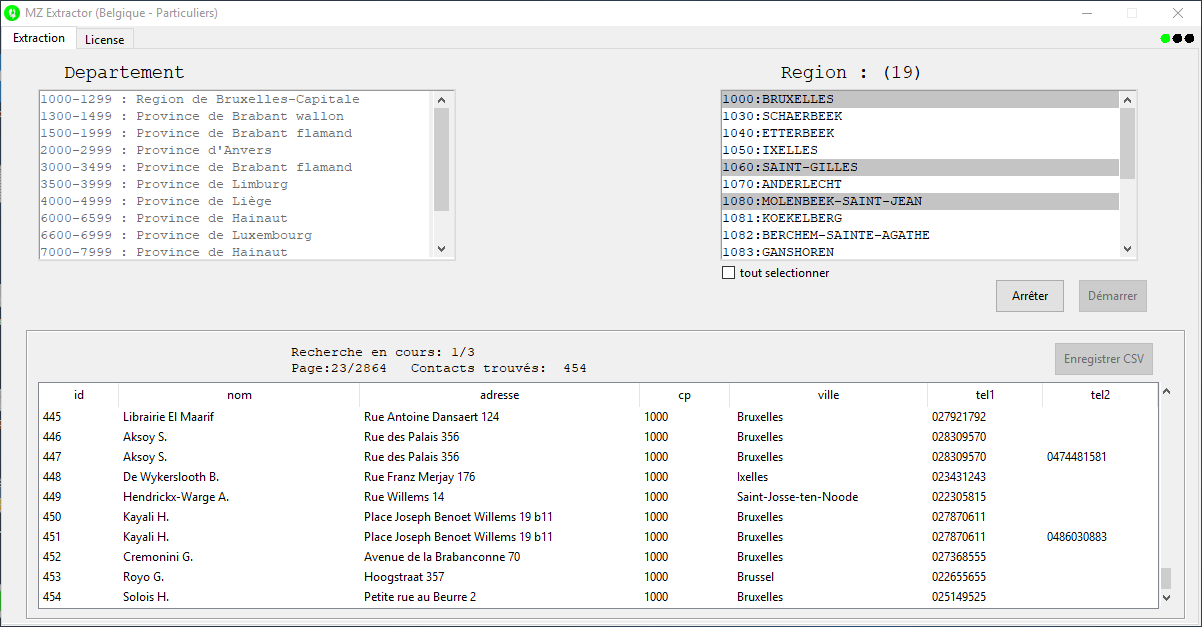Click the 'tel2' column header
Viewport: 1202px width, 627px height.
point(1099,395)
